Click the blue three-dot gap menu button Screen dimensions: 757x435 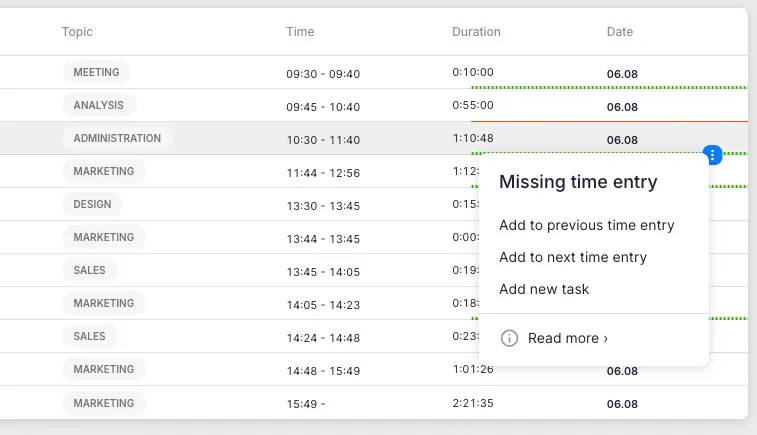coord(712,154)
